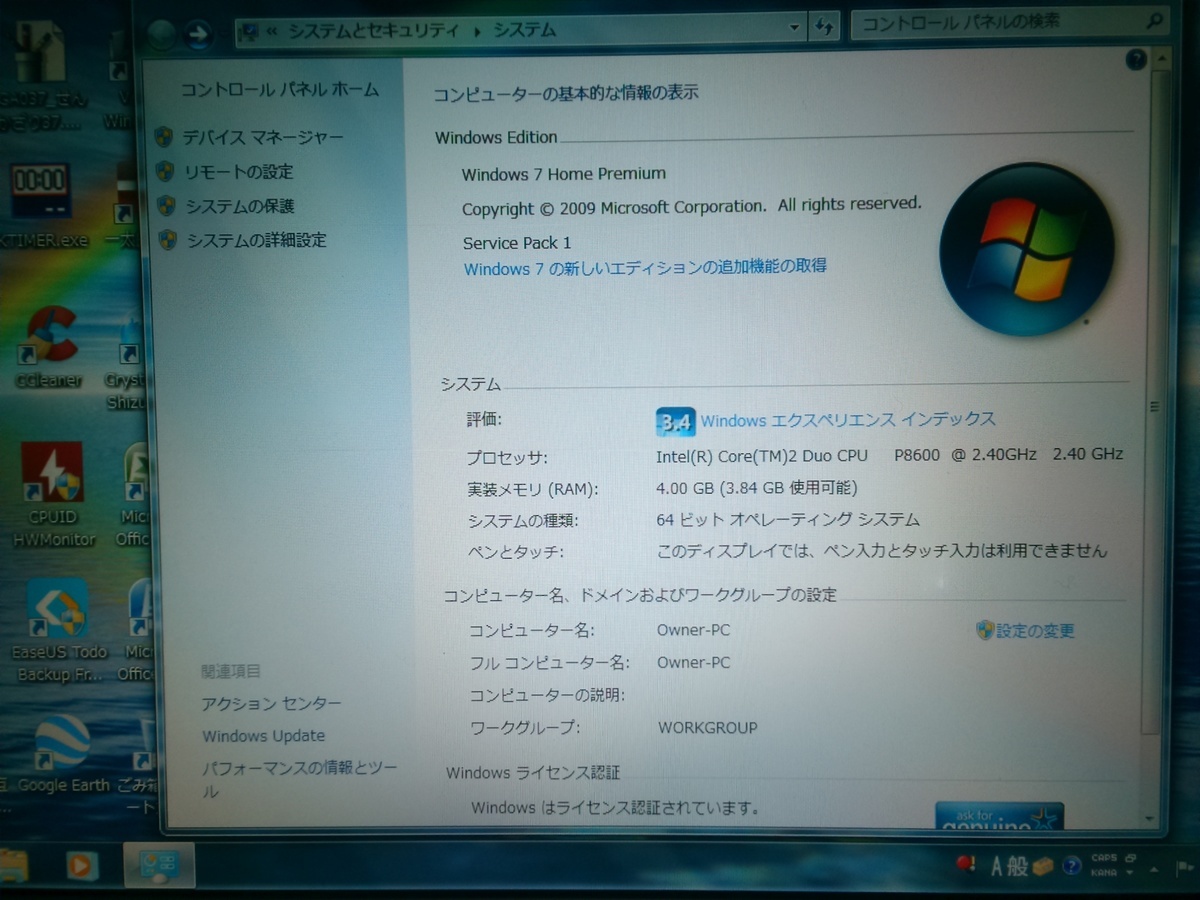Click the red IME pad icon in language bar
The image size is (1200, 900).
coord(964,864)
